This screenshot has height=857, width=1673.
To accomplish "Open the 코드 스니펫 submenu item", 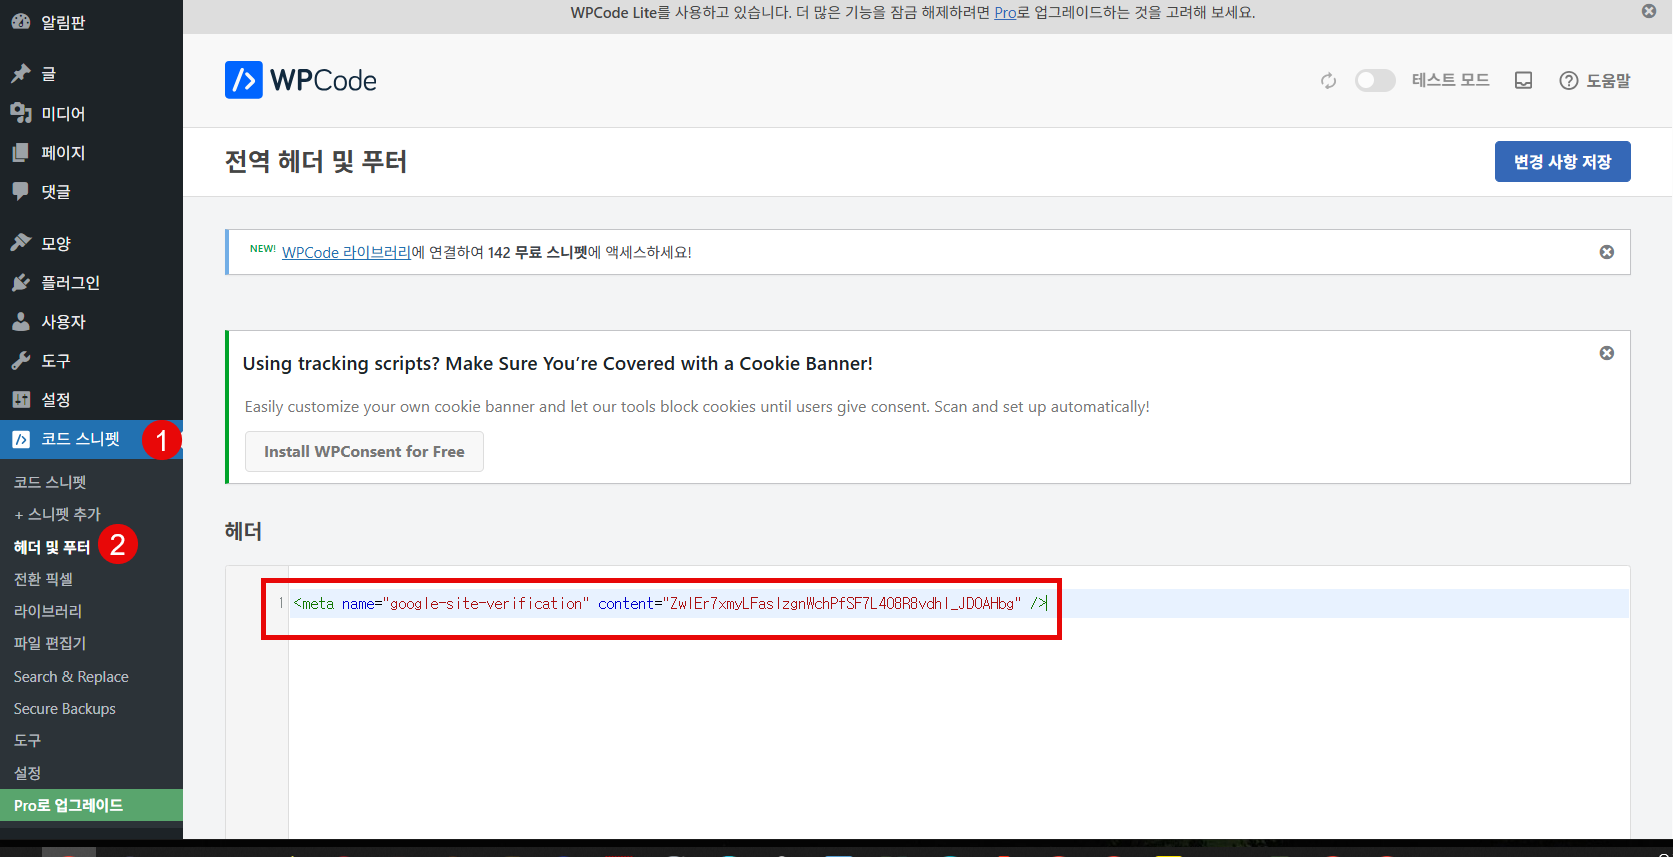I will coord(50,482).
